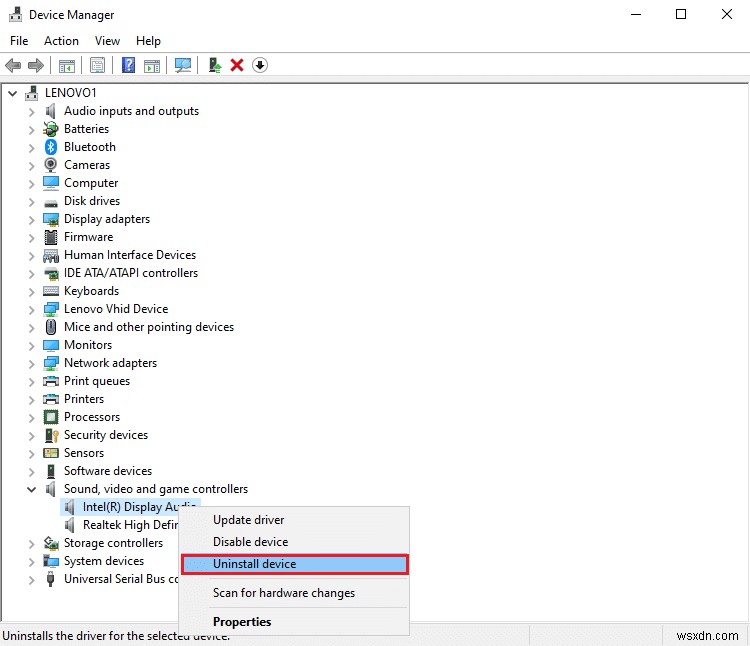Click the Storage controllers icon
The height and width of the screenshot is (646, 750).
tap(51, 543)
